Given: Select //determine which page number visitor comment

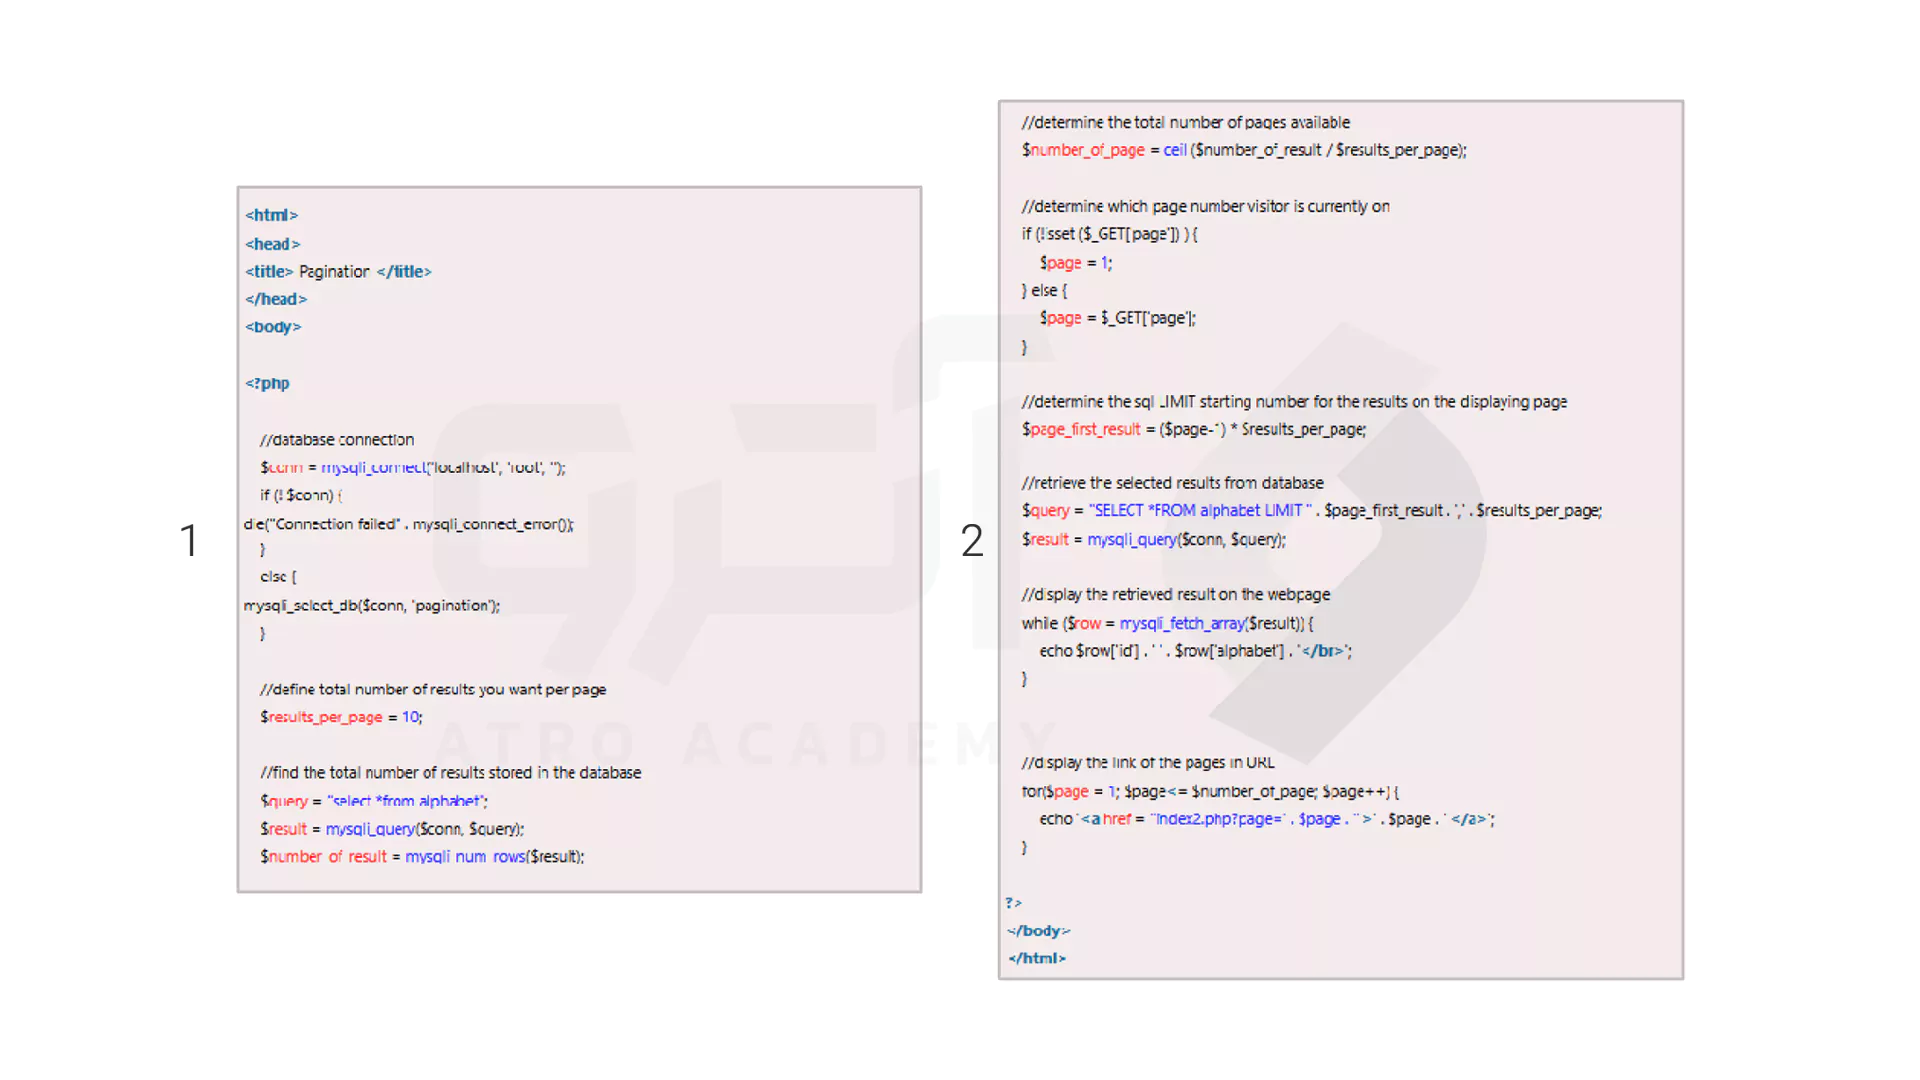Looking at the screenshot, I should point(1205,206).
